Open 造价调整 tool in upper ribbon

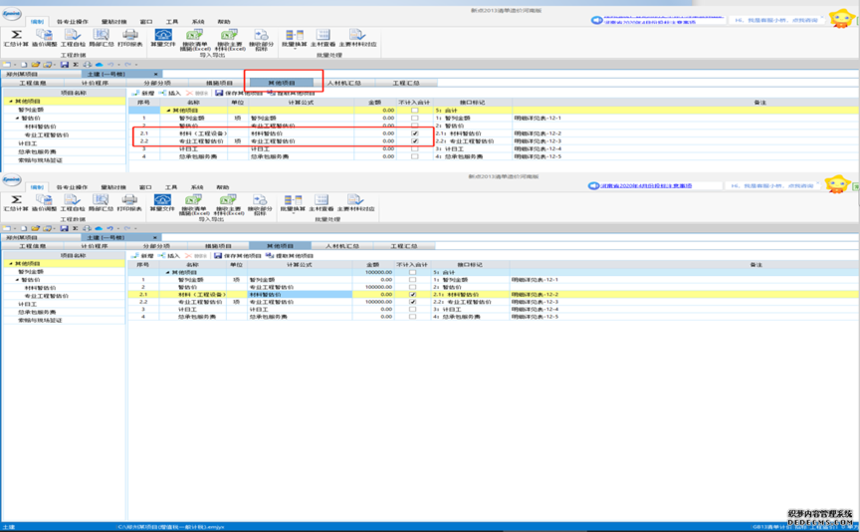[x=45, y=36]
